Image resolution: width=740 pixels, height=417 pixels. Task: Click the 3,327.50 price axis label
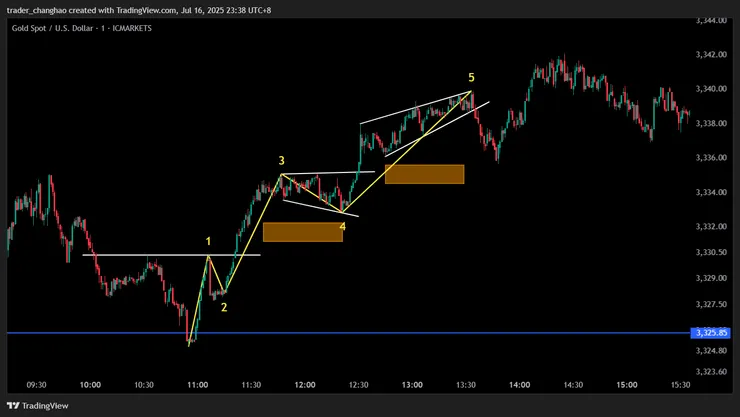(x=711, y=304)
